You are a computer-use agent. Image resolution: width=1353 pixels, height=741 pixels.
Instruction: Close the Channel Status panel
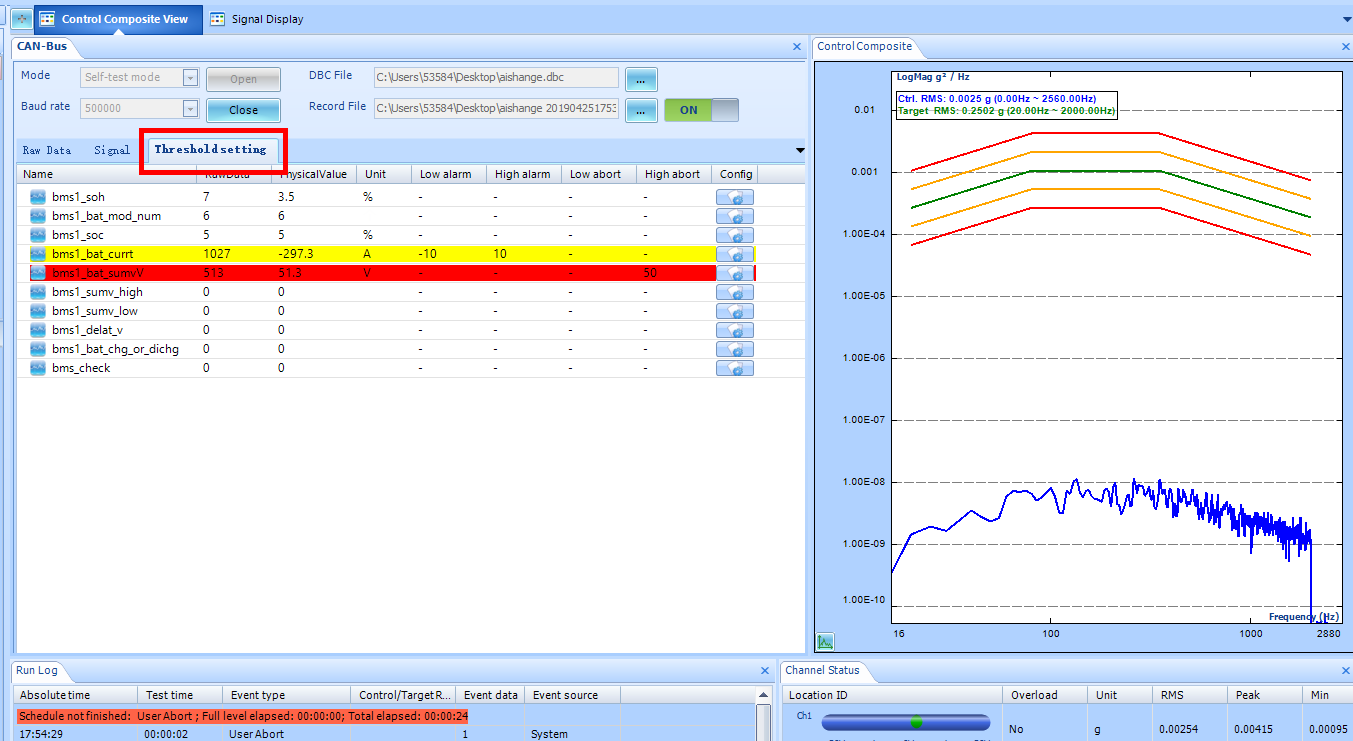tap(1345, 671)
